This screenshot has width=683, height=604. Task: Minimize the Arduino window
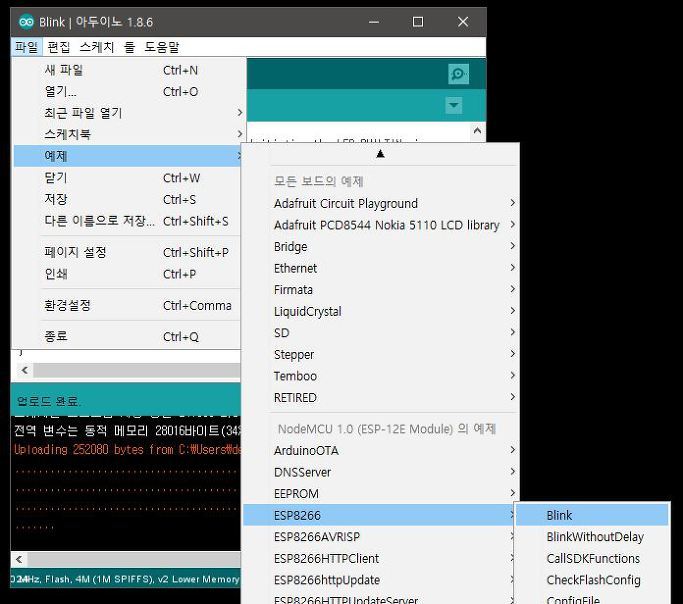(x=374, y=22)
